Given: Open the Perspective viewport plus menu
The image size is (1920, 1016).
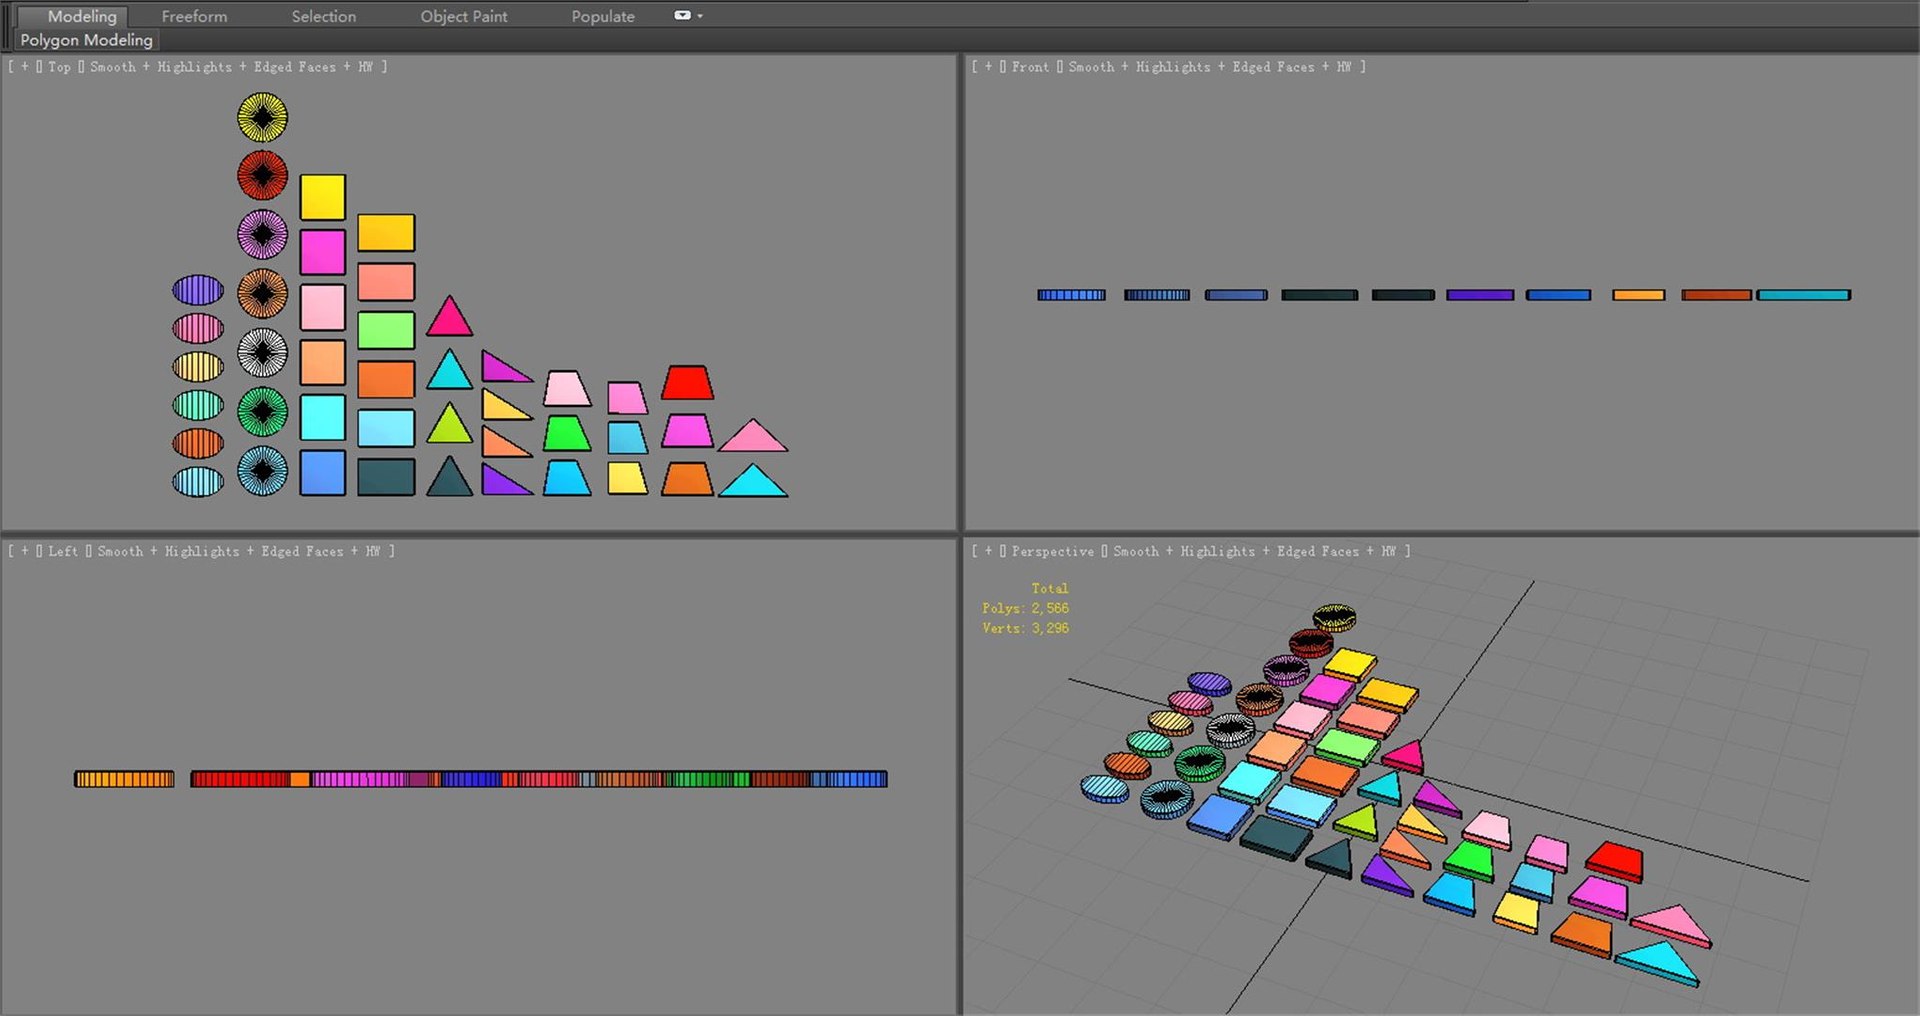Looking at the screenshot, I should [989, 551].
